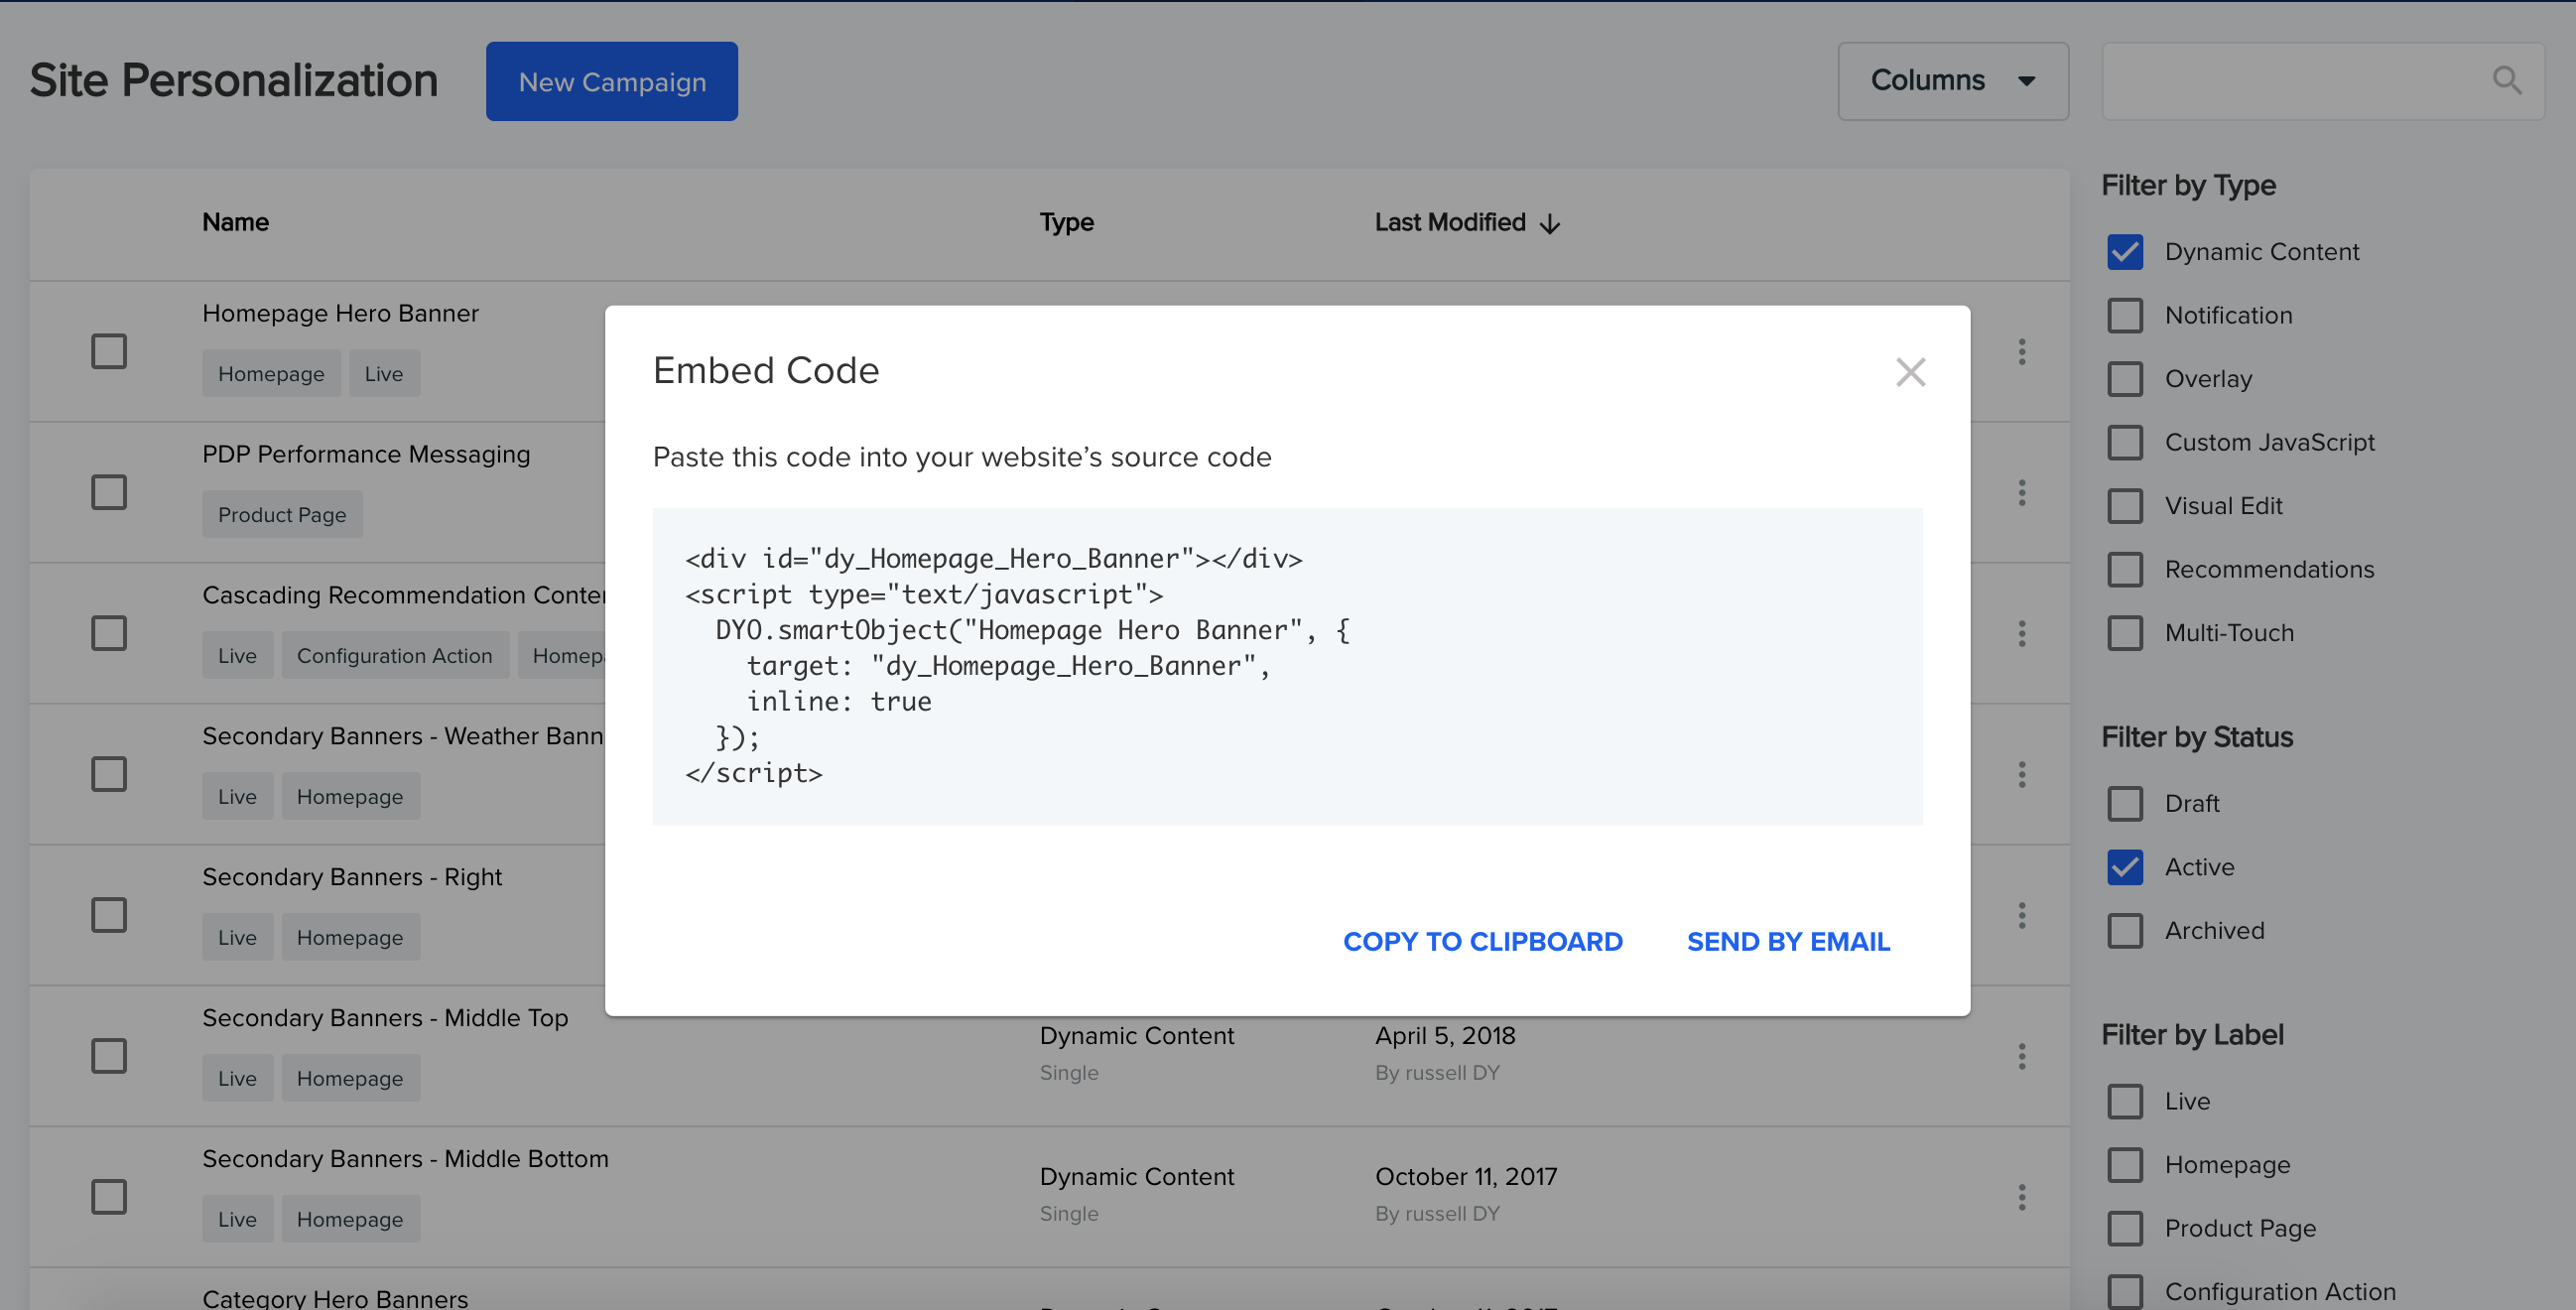Click inside the embed code block
The image size is (2576, 1310).
tap(1287, 666)
